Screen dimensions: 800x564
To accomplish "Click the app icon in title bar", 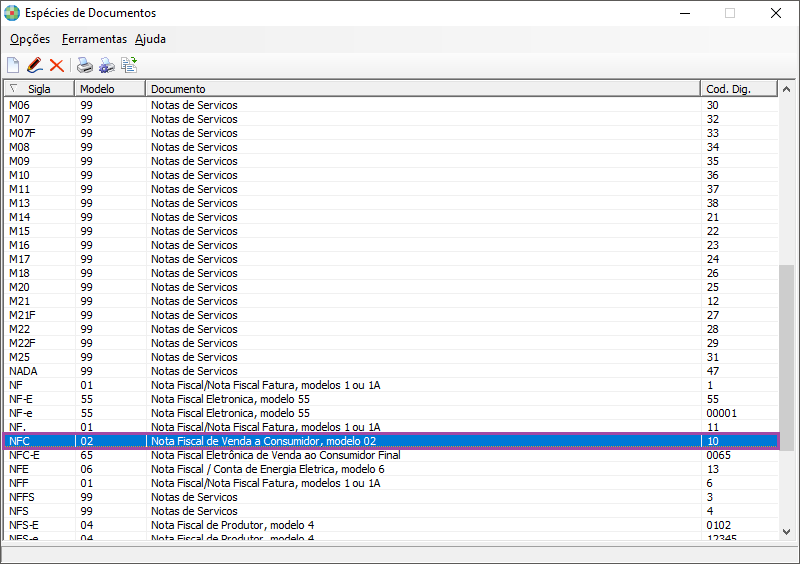I will [12, 13].
